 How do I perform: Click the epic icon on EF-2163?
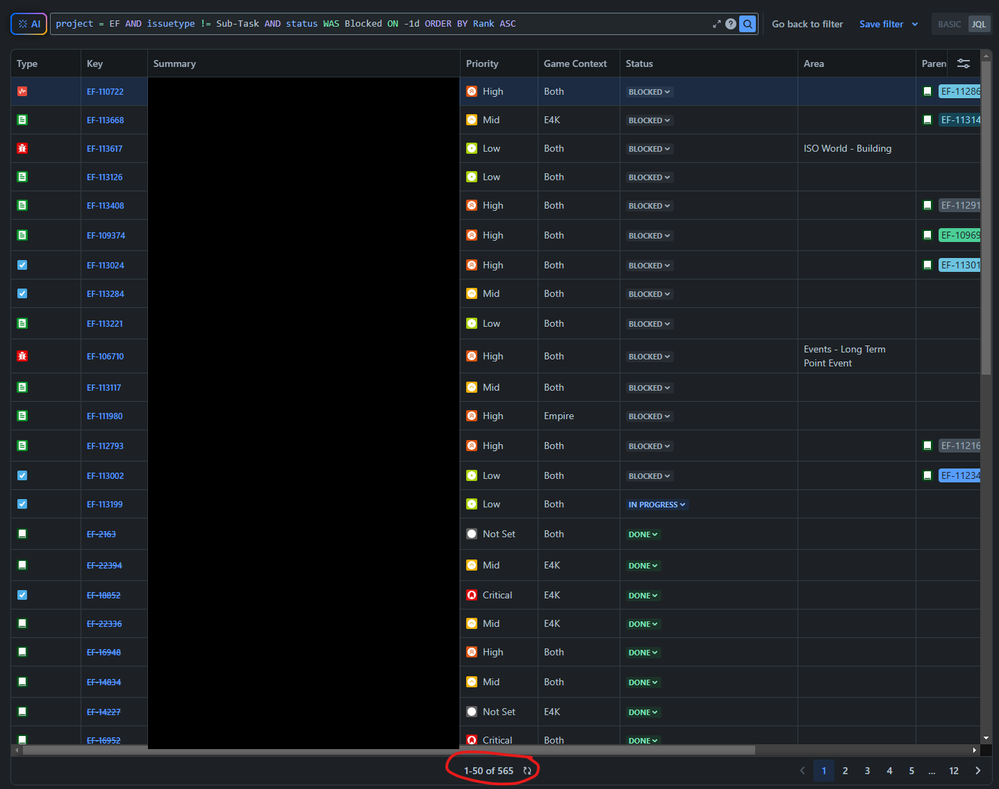coord(22,534)
